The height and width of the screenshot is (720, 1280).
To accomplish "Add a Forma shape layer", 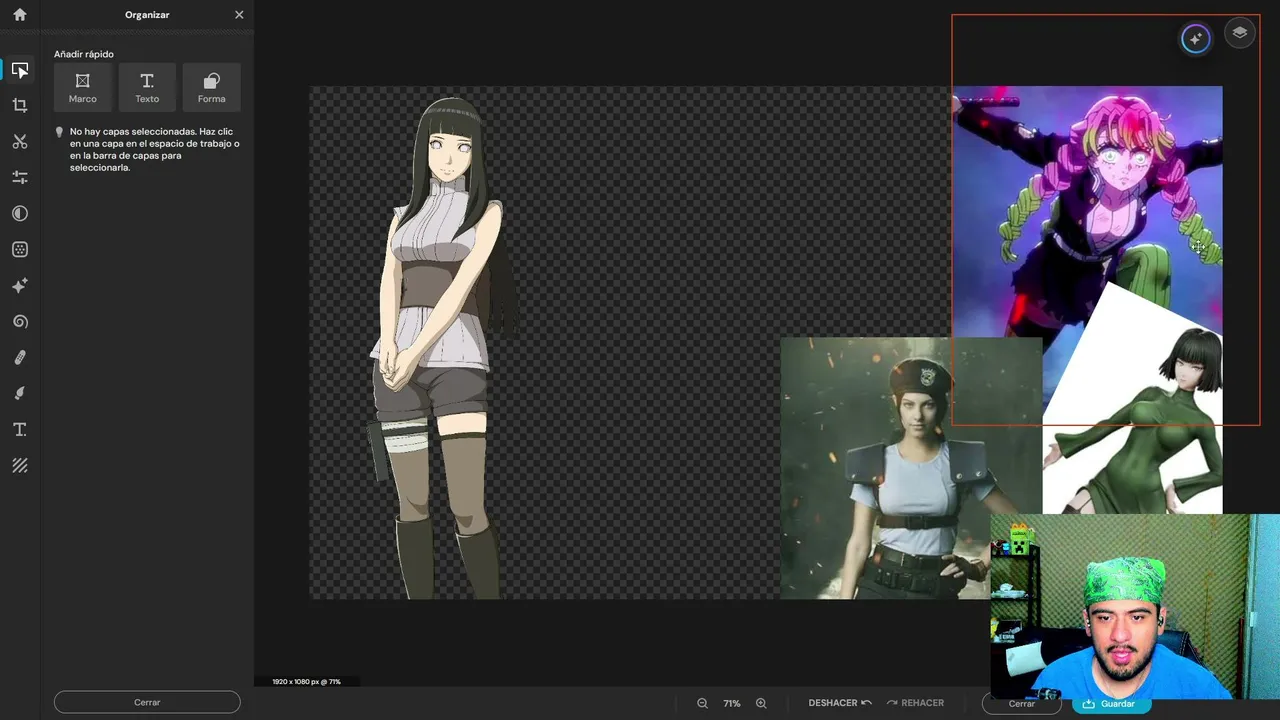I will (x=212, y=87).
